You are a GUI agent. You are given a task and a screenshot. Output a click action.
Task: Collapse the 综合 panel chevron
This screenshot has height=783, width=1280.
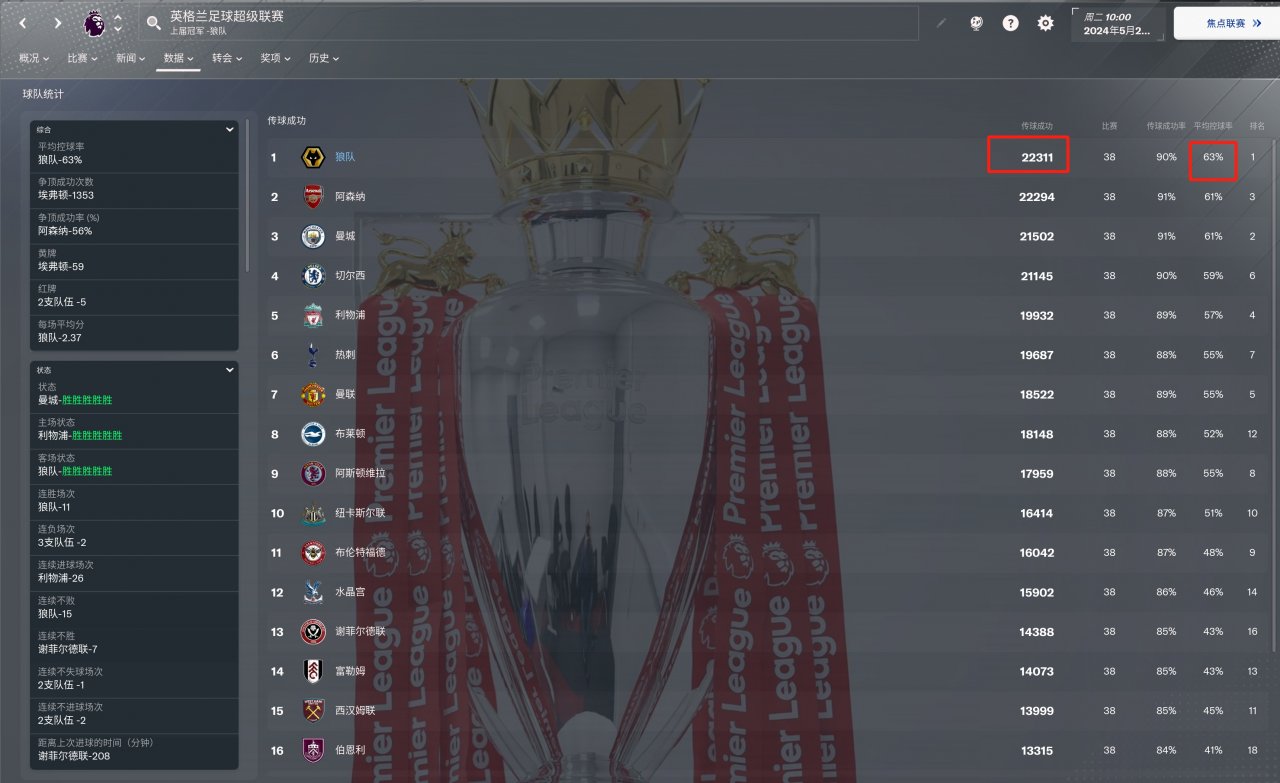coord(230,129)
